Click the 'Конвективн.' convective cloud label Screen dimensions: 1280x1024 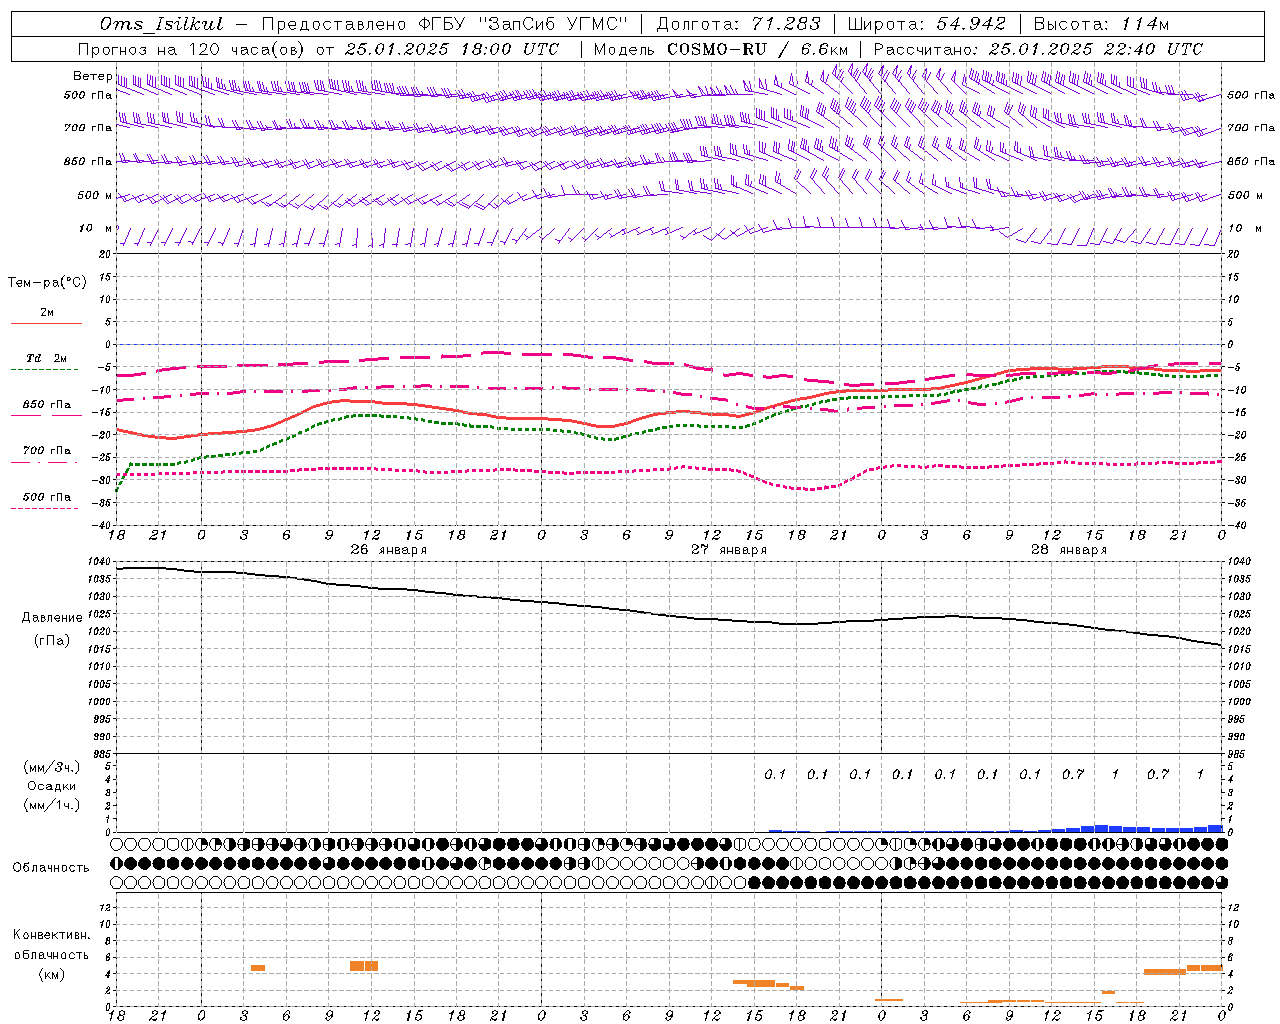(51, 935)
